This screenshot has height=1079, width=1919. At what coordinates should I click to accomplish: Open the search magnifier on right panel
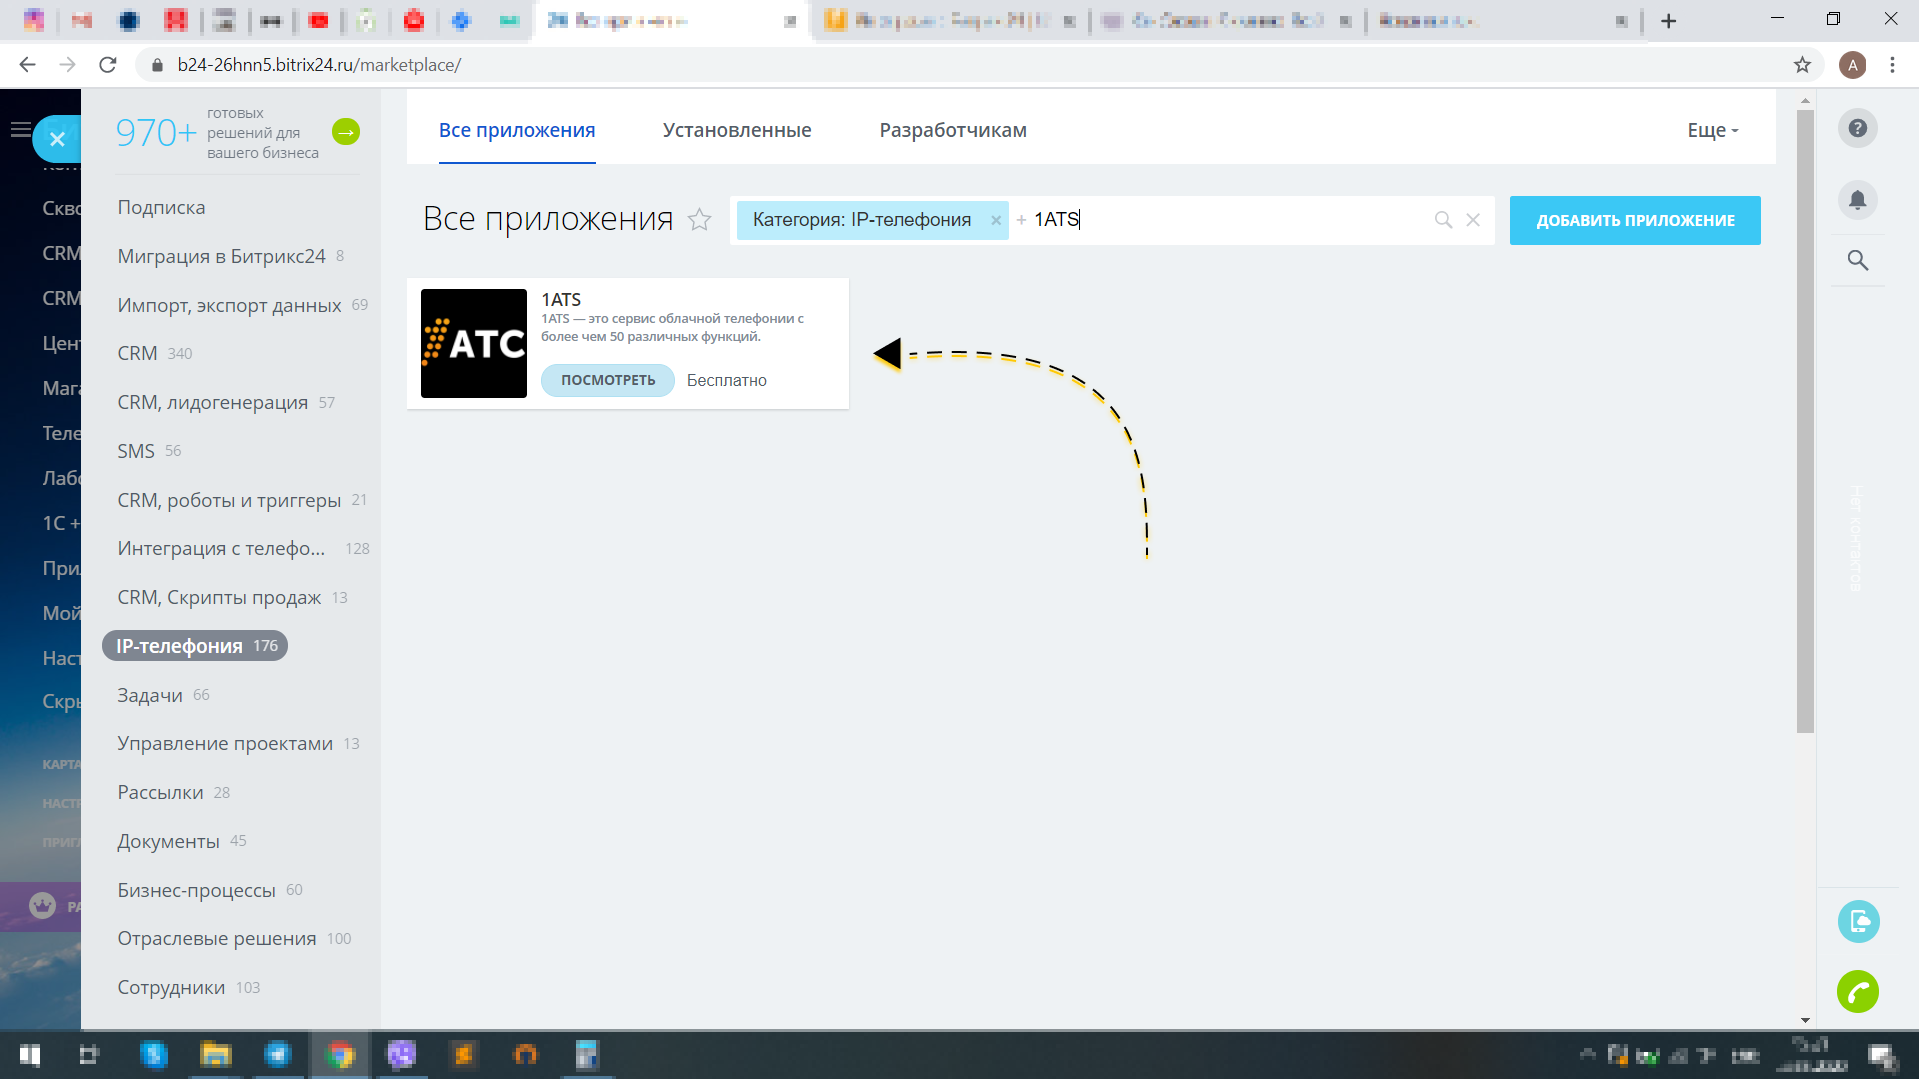coord(1857,261)
